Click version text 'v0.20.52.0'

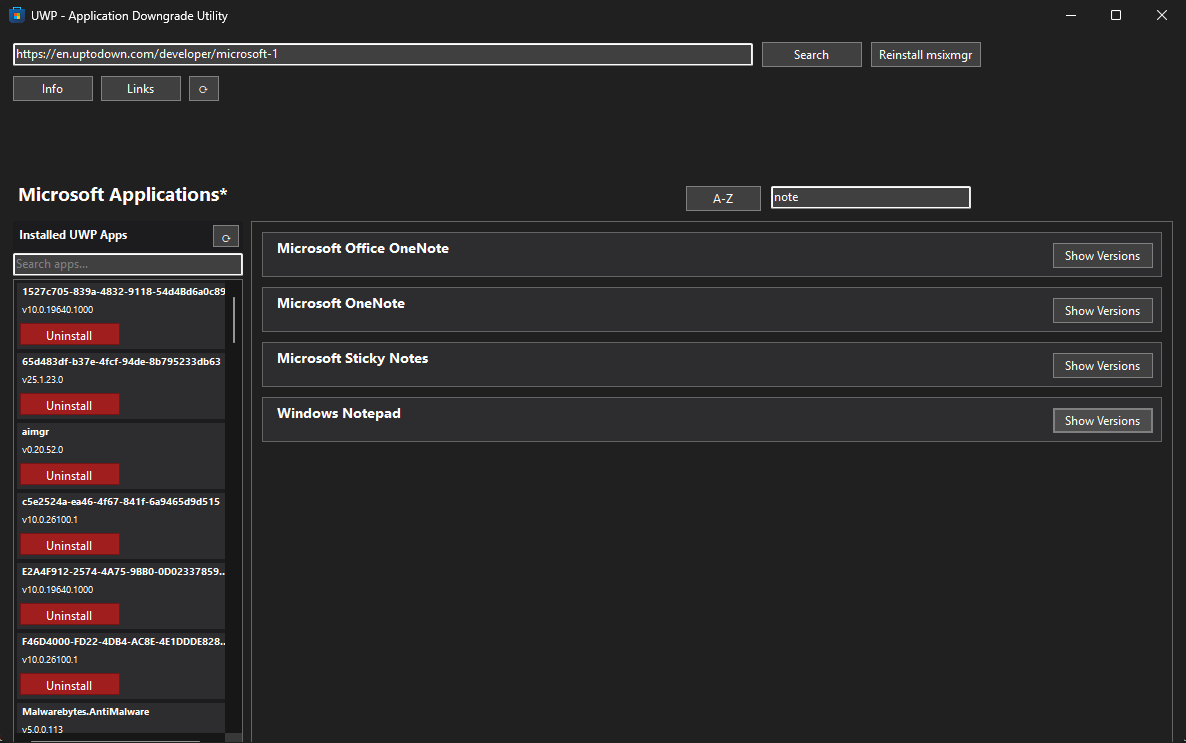42,449
